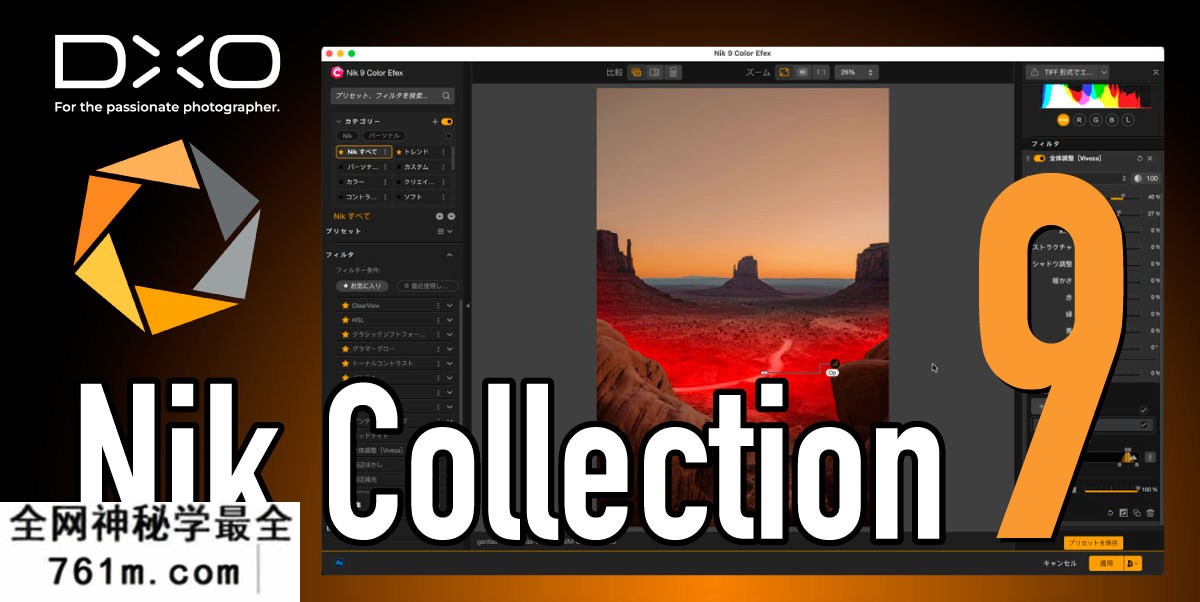Click the プリセットを保存 button
The height and width of the screenshot is (602, 1200).
coord(1093,543)
